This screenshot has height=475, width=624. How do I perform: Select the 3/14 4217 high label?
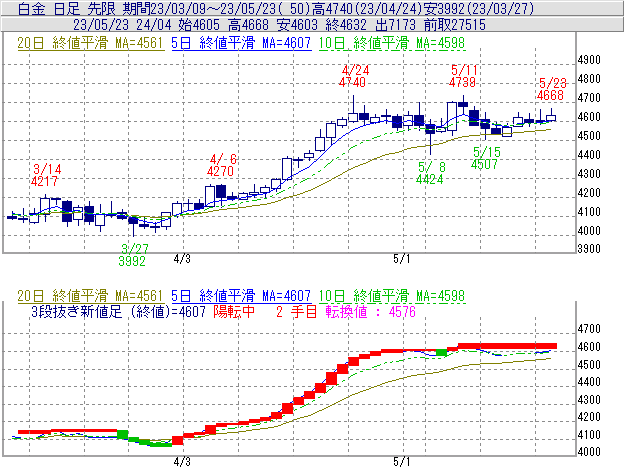tap(46, 175)
